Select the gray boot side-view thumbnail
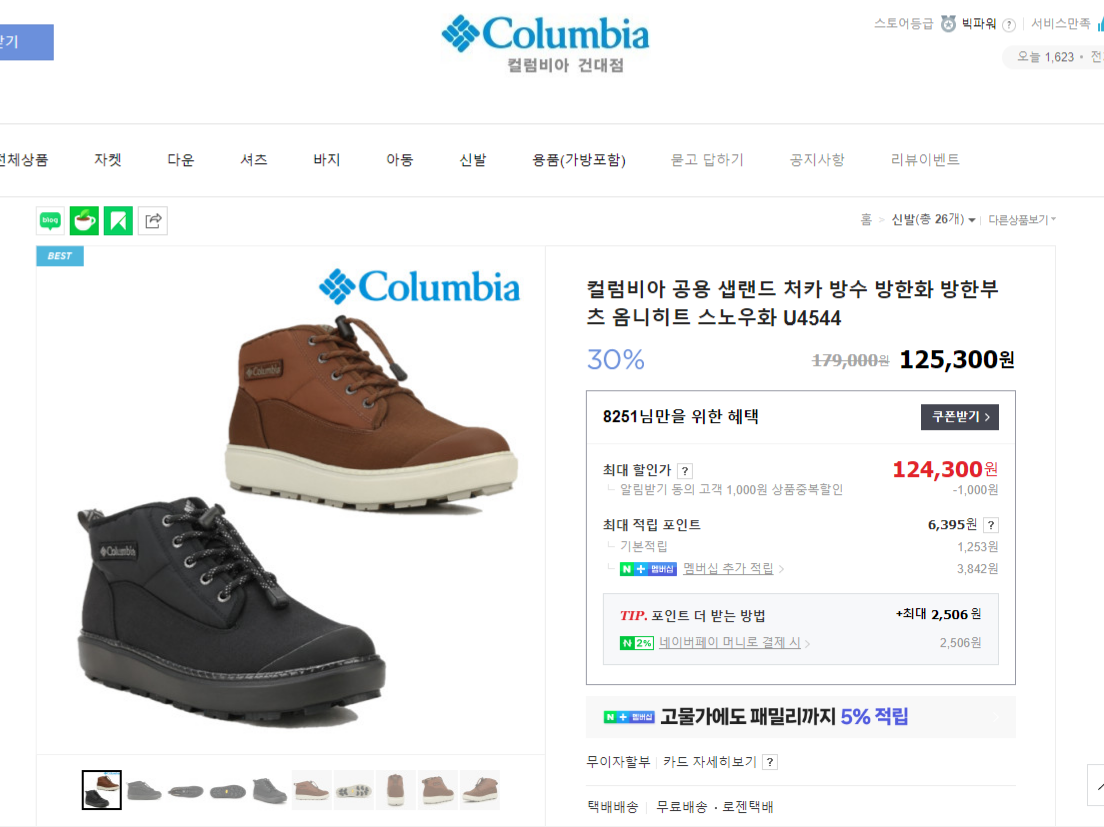 (x=144, y=790)
